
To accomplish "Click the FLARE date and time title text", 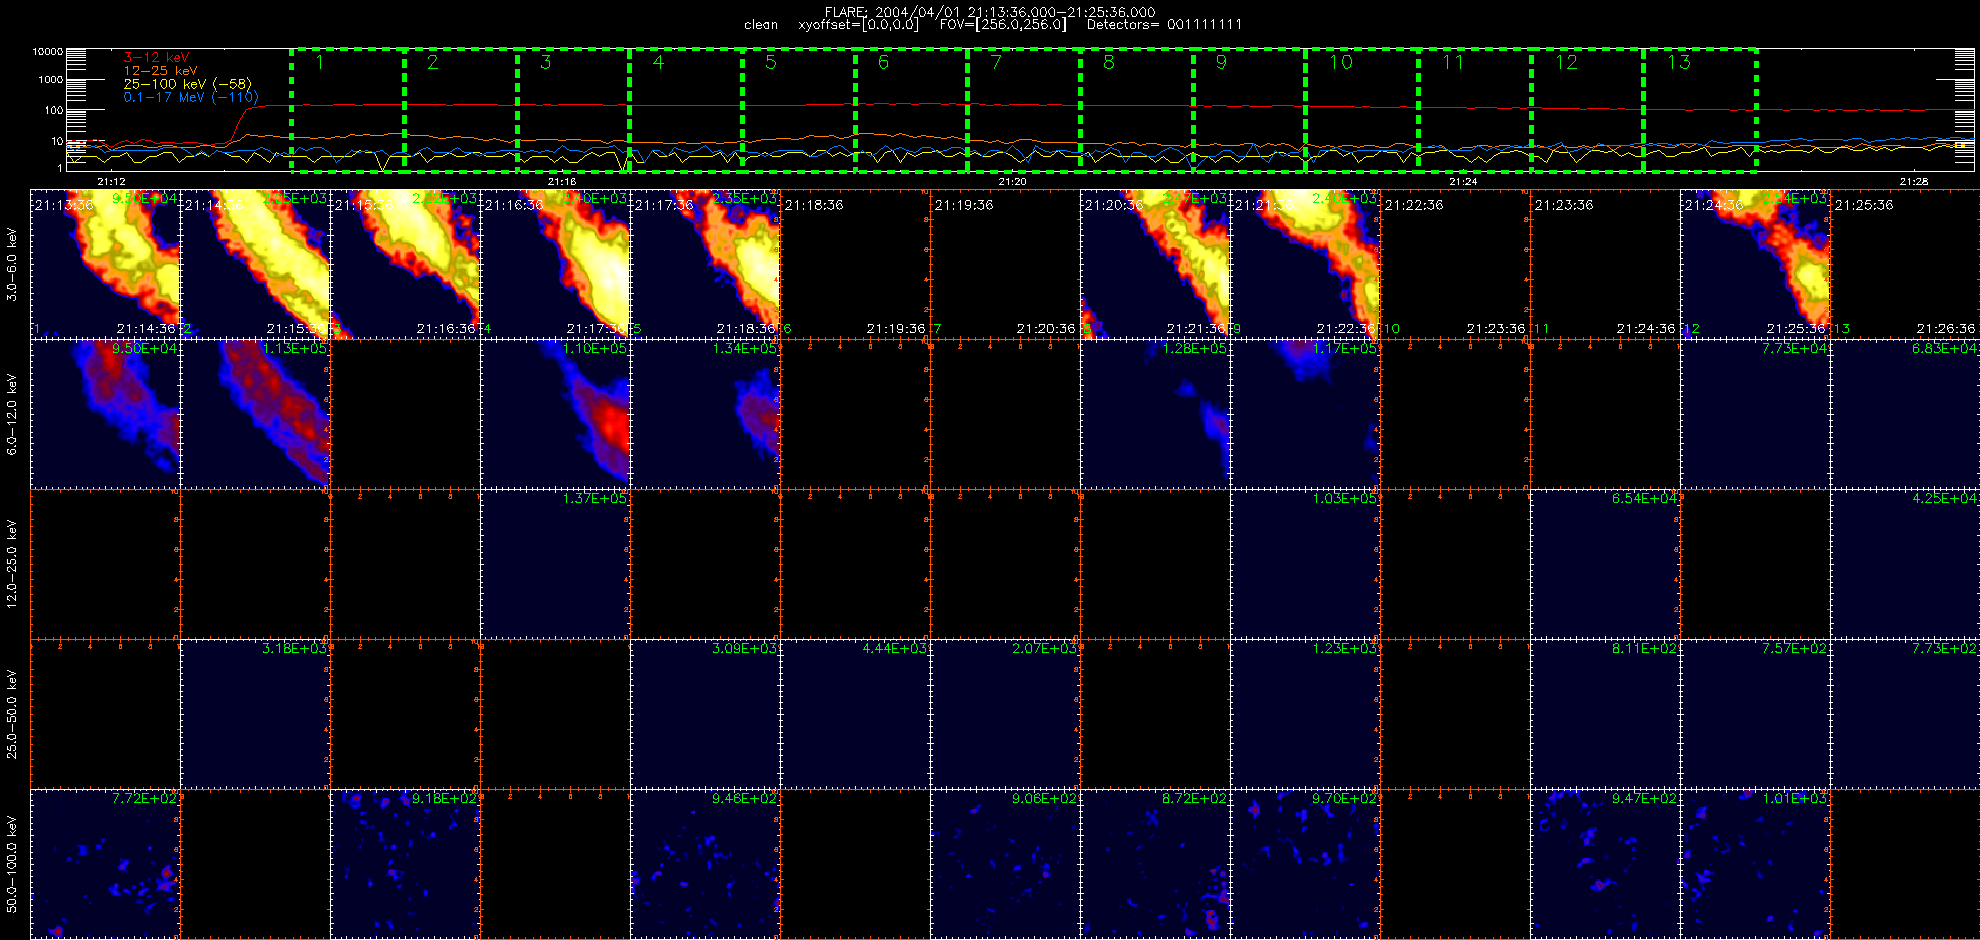I will click(x=990, y=12).
